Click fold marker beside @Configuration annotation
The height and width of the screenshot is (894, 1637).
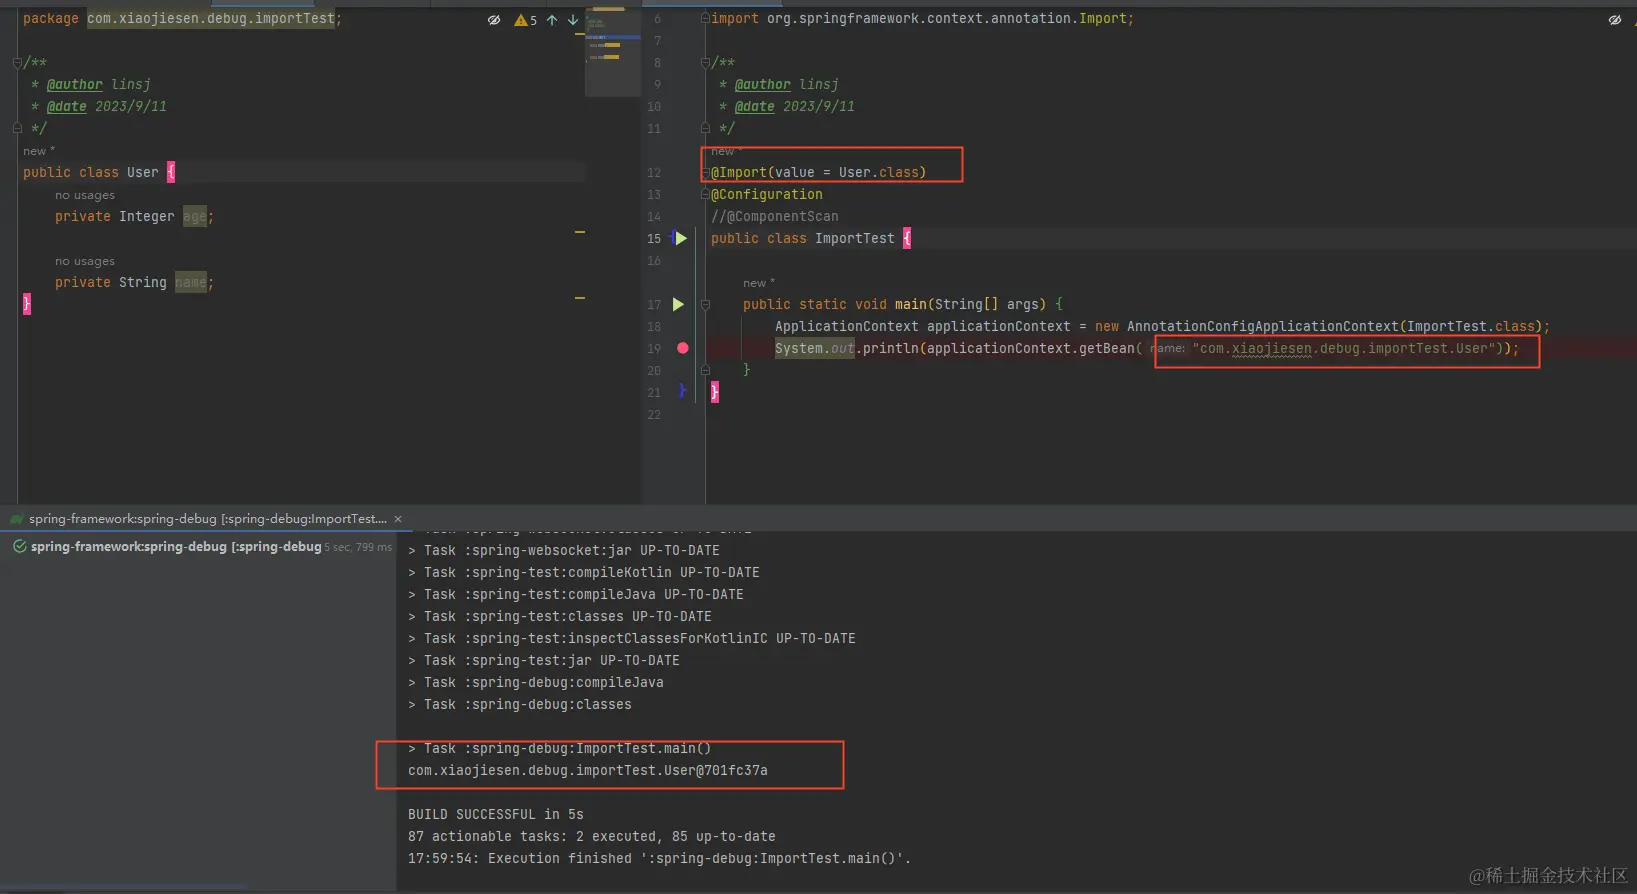point(705,194)
